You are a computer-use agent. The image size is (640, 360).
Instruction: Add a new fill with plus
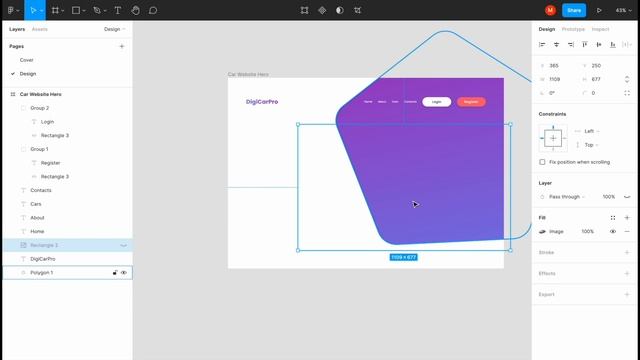click(x=627, y=218)
